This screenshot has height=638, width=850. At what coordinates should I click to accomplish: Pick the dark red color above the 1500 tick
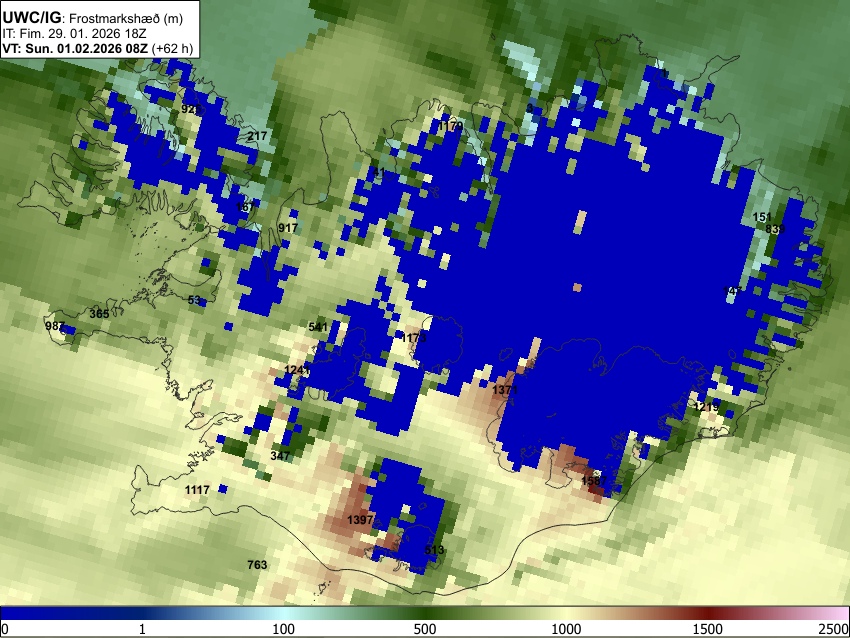[x=708, y=613]
